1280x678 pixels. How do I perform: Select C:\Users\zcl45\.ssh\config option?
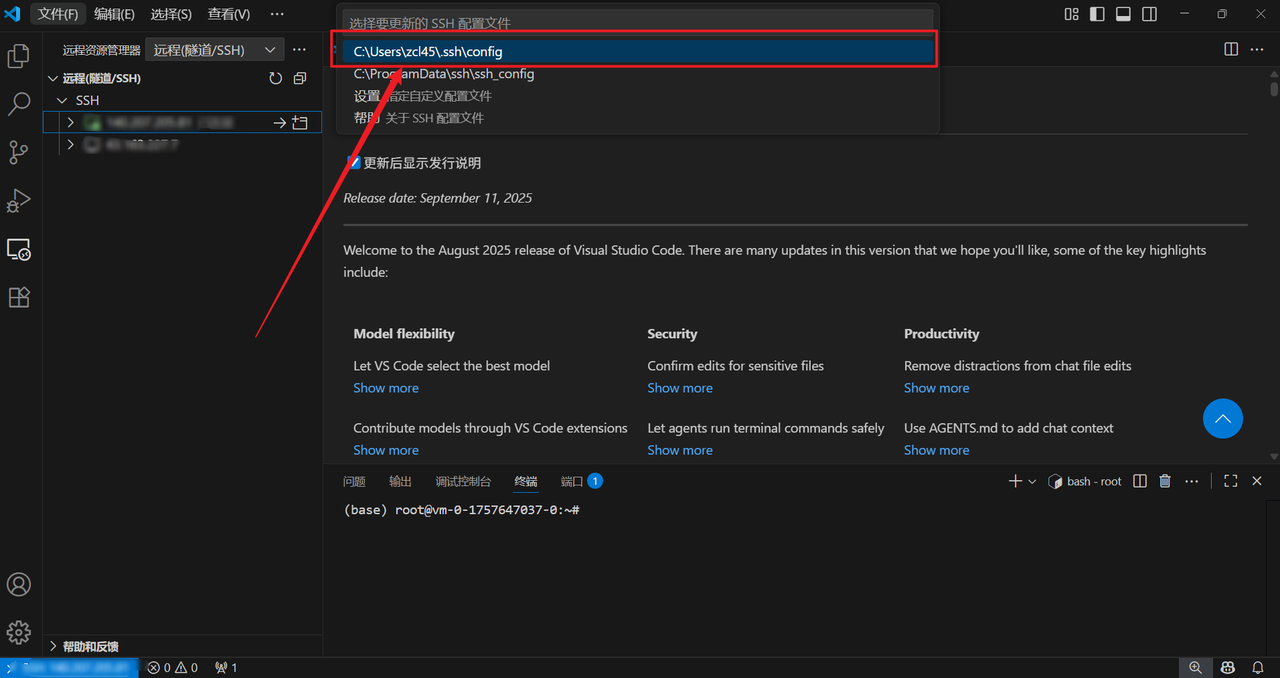coord(637,51)
